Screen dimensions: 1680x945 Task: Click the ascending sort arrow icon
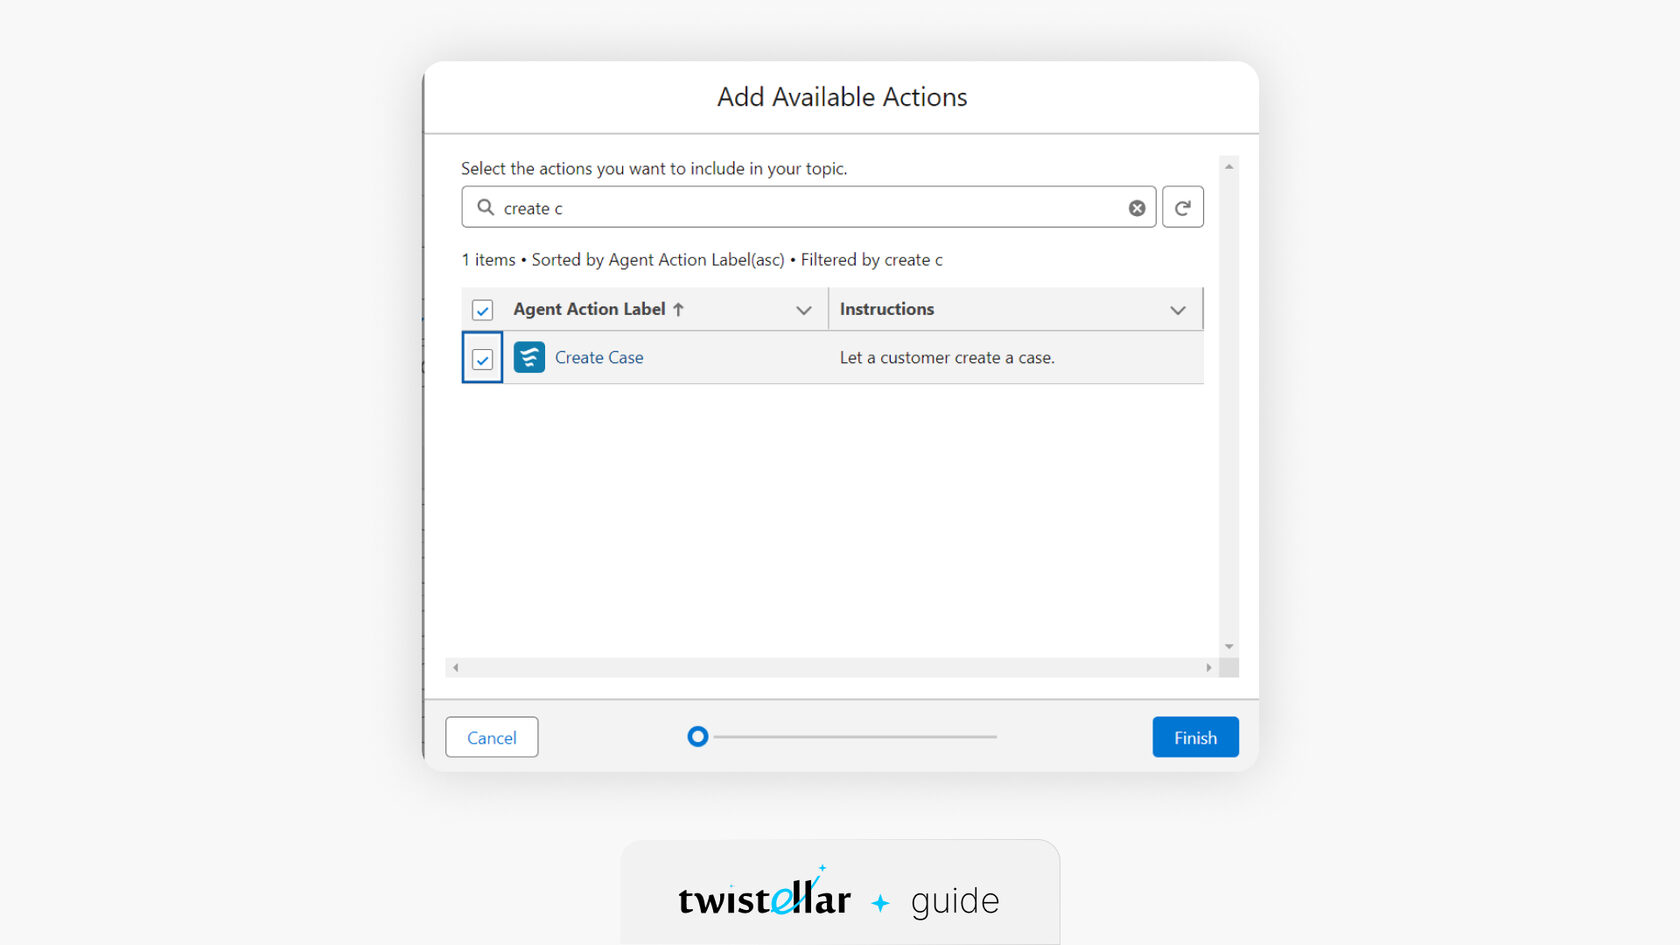point(678,309)
